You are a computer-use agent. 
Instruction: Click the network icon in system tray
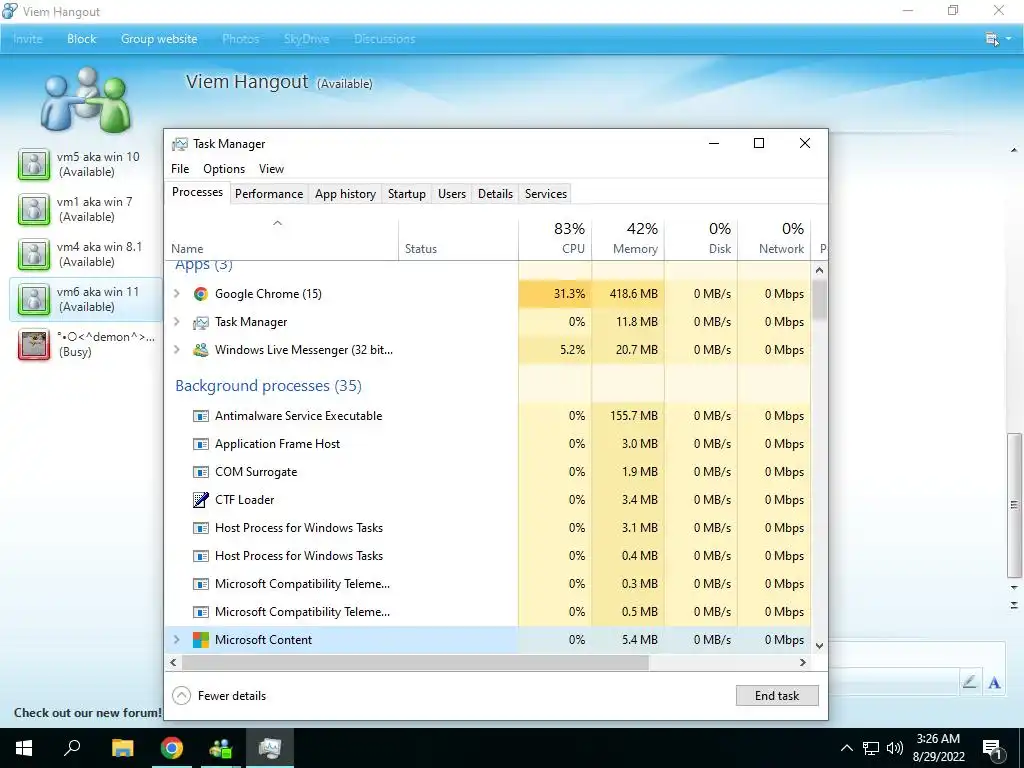point(871,748)
